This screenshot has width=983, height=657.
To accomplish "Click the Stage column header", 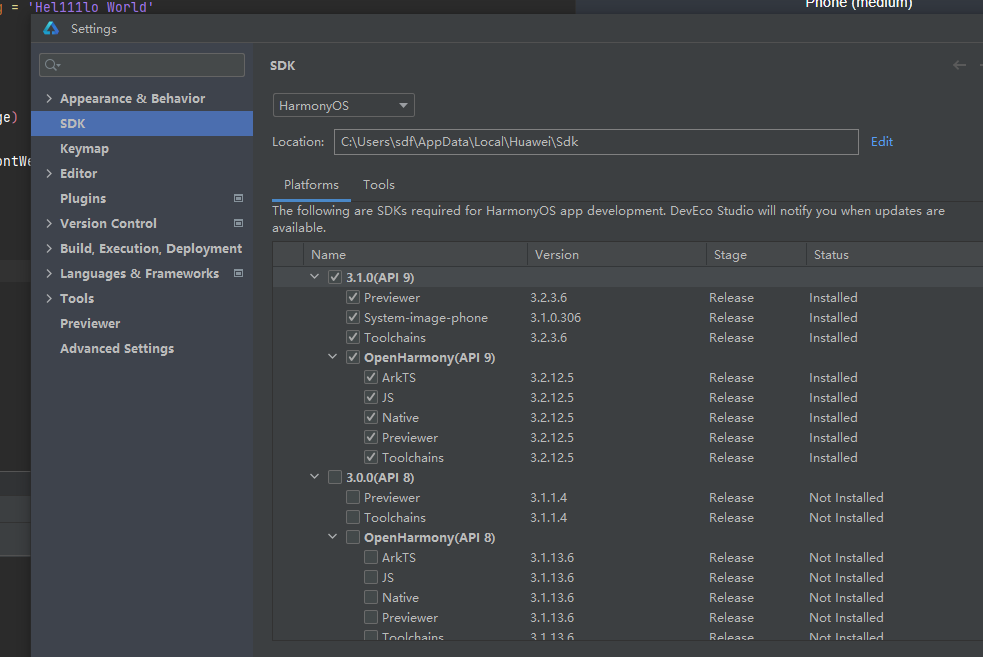I will pos(756,255).
